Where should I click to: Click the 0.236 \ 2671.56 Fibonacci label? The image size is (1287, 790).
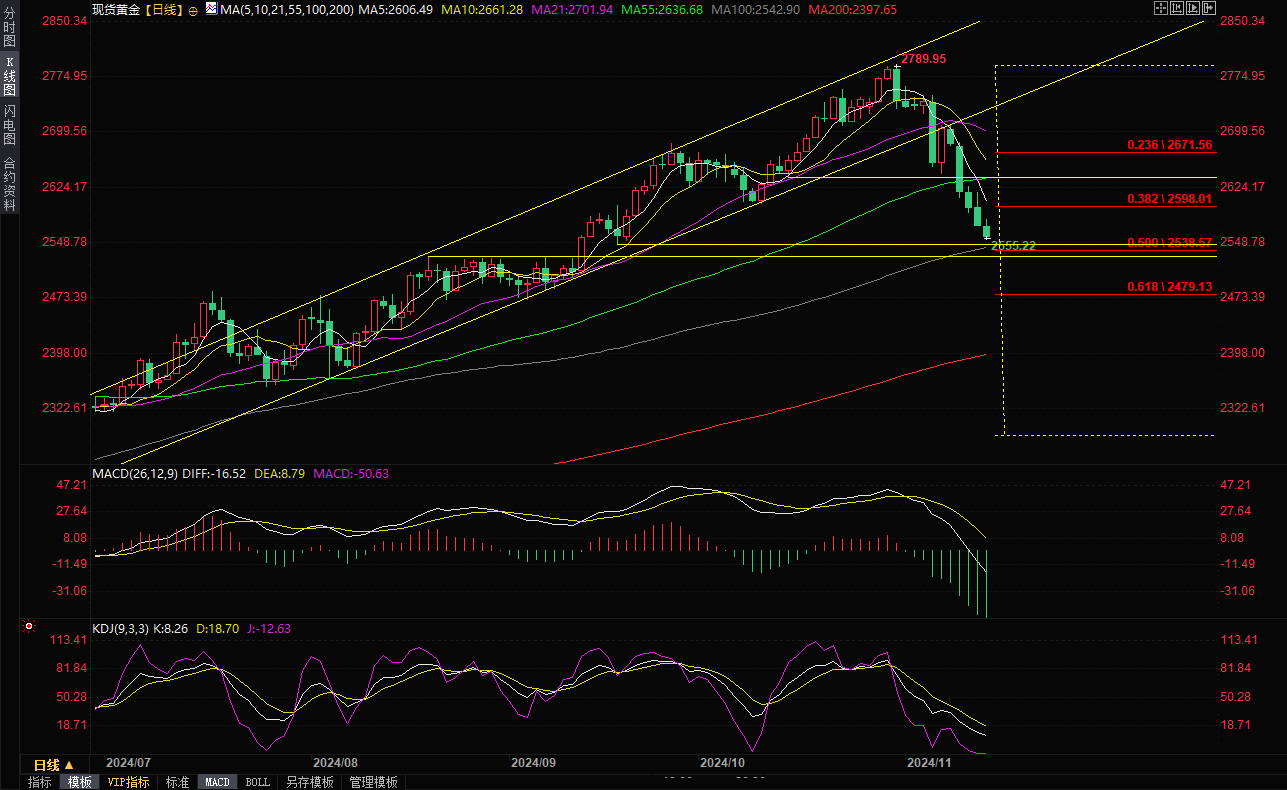pos(1169,145)
